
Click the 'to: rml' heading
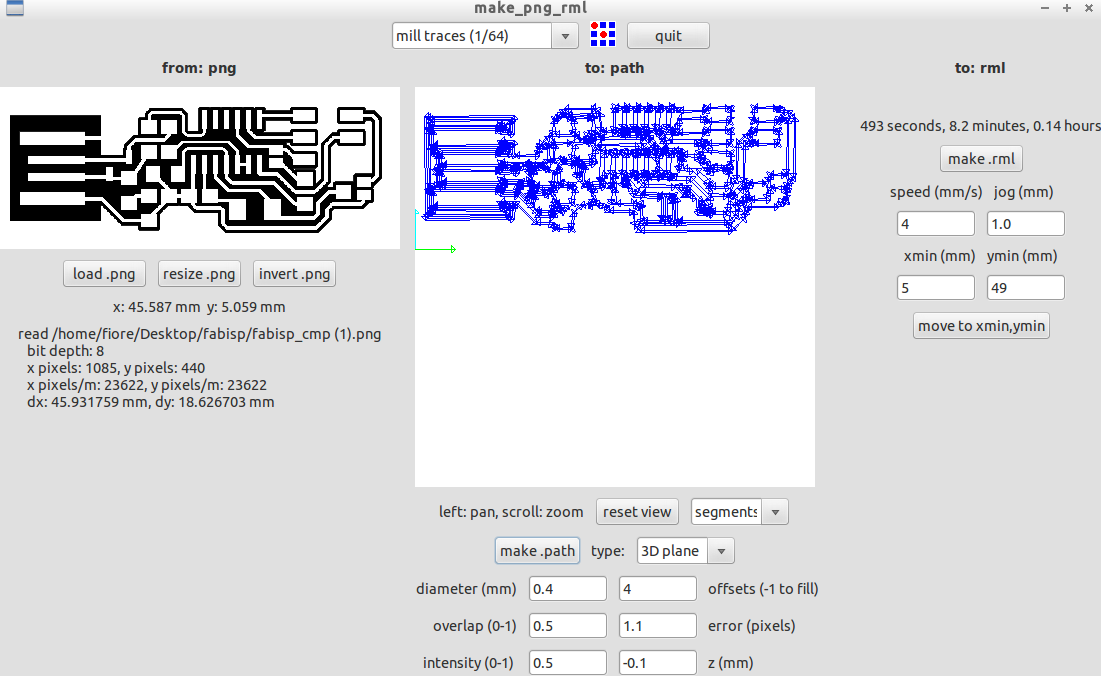(x=980, y=68)
